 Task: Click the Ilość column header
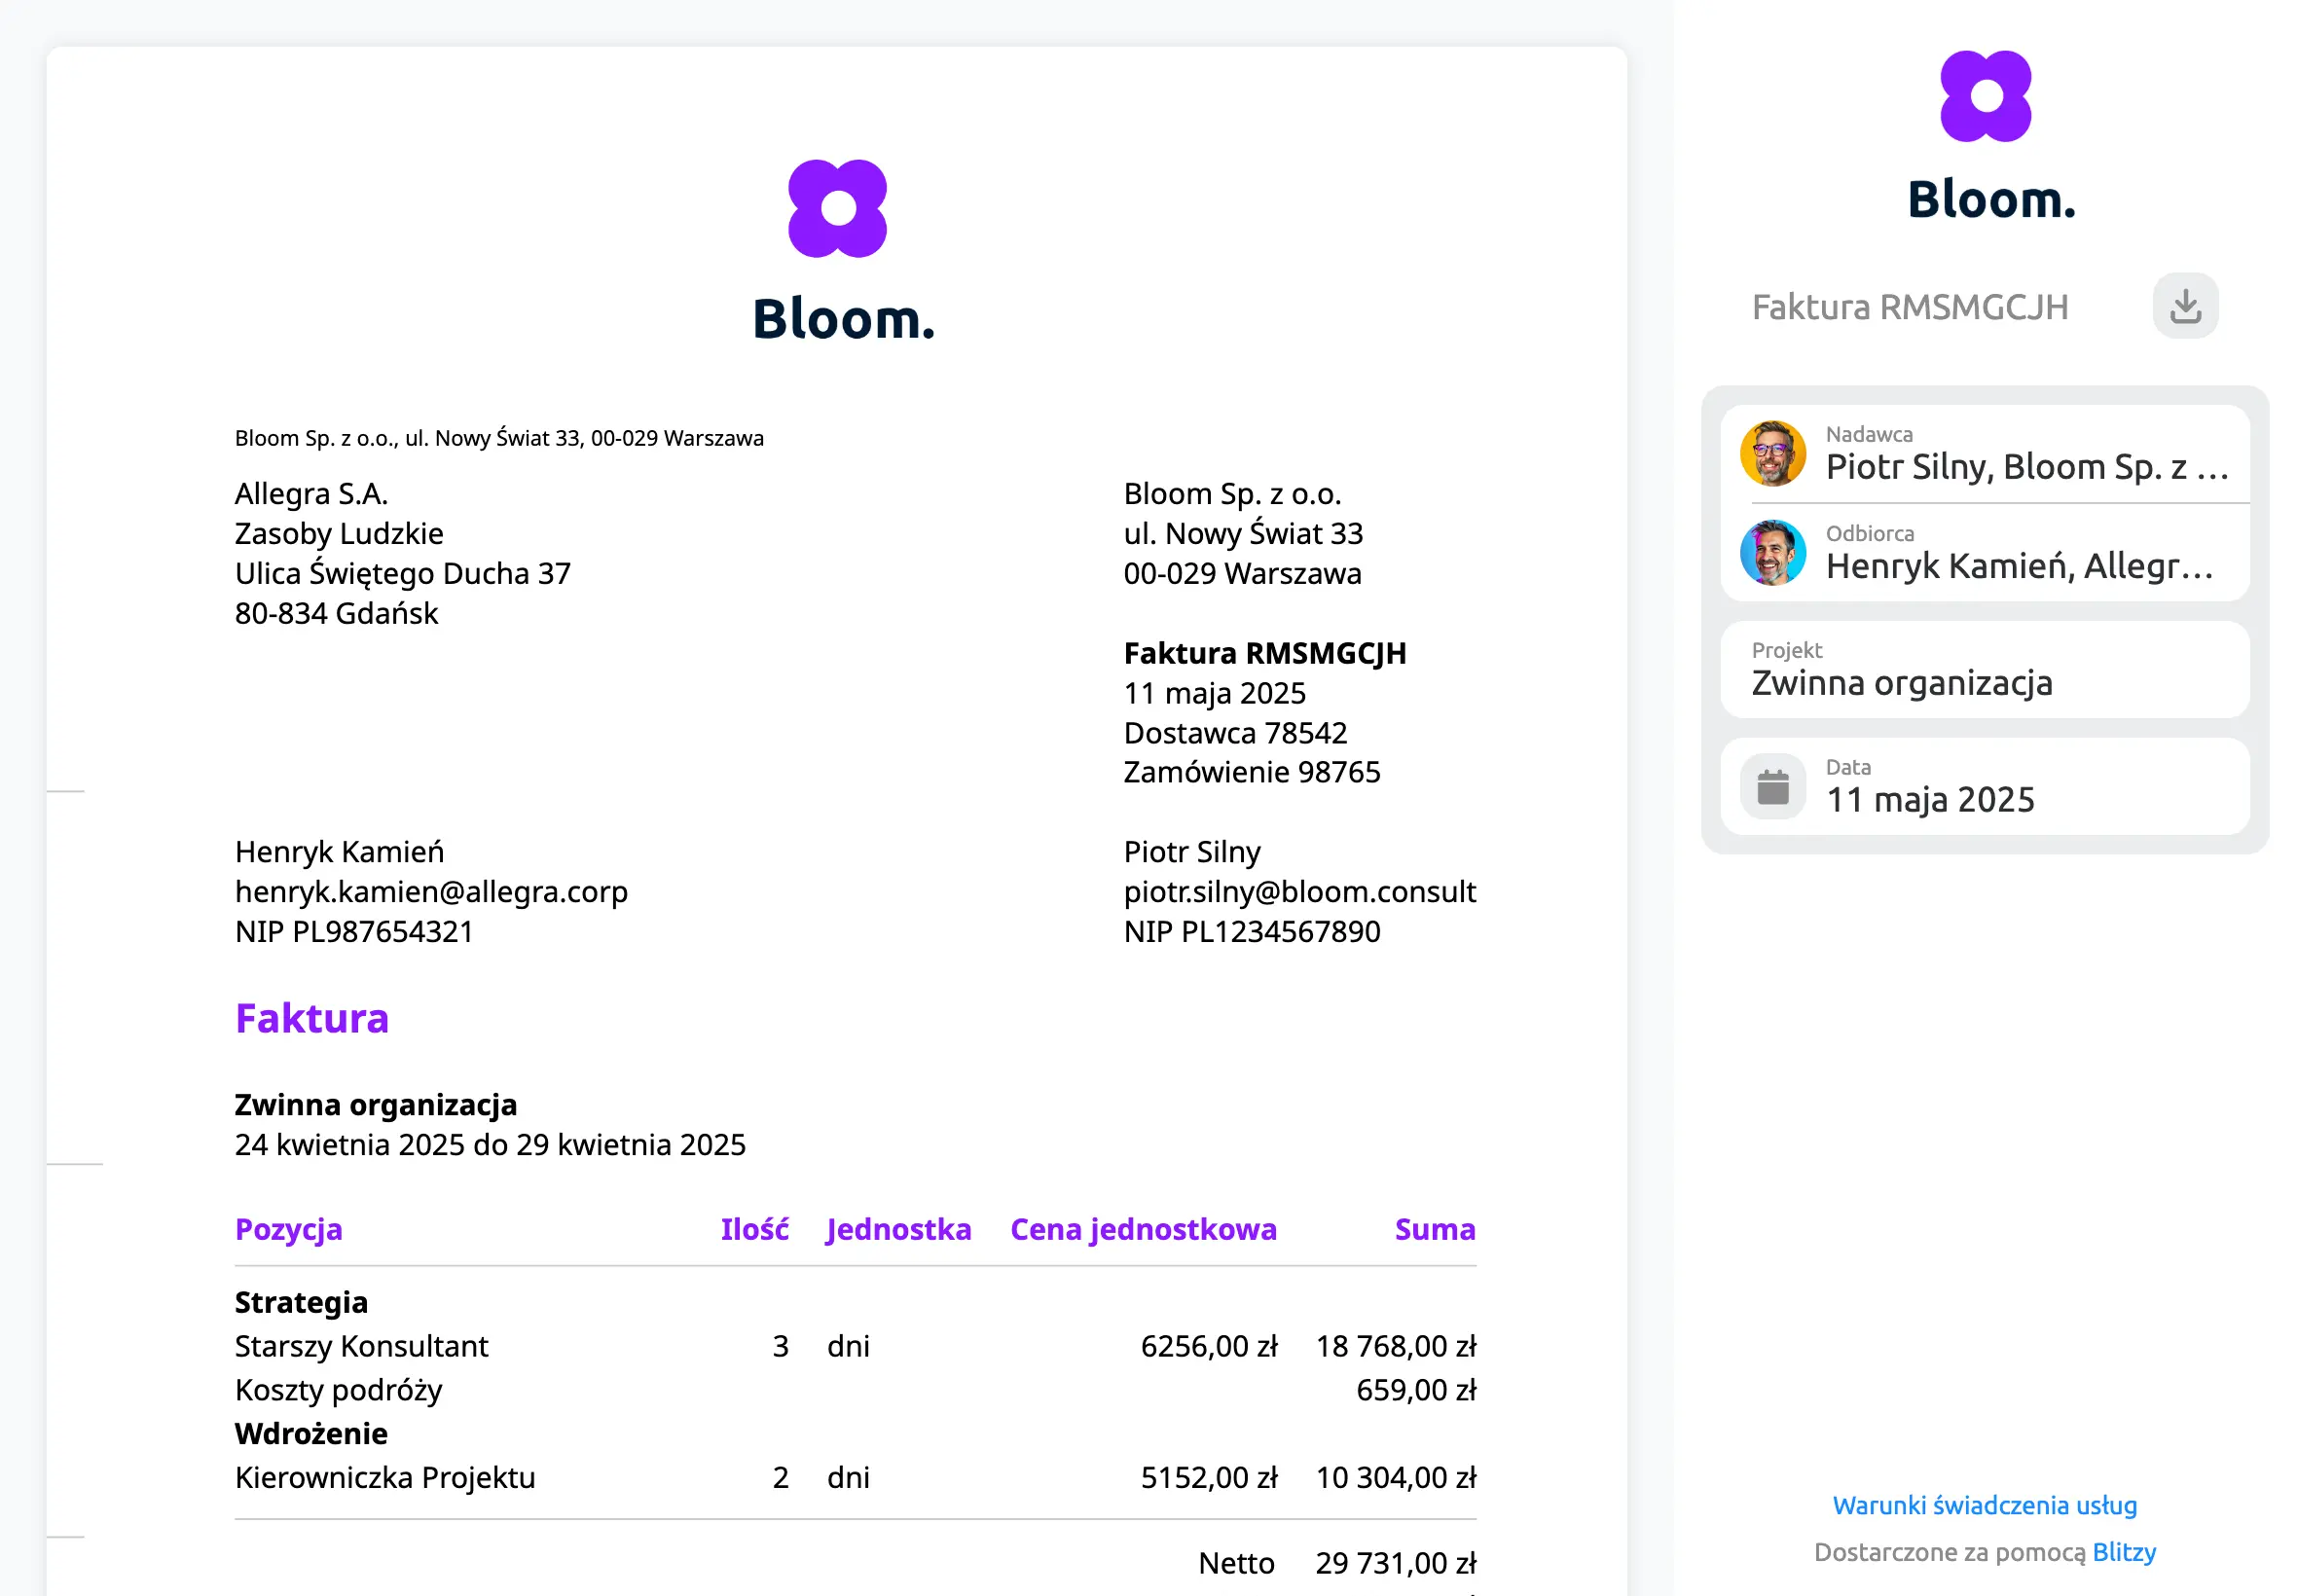754,1229
